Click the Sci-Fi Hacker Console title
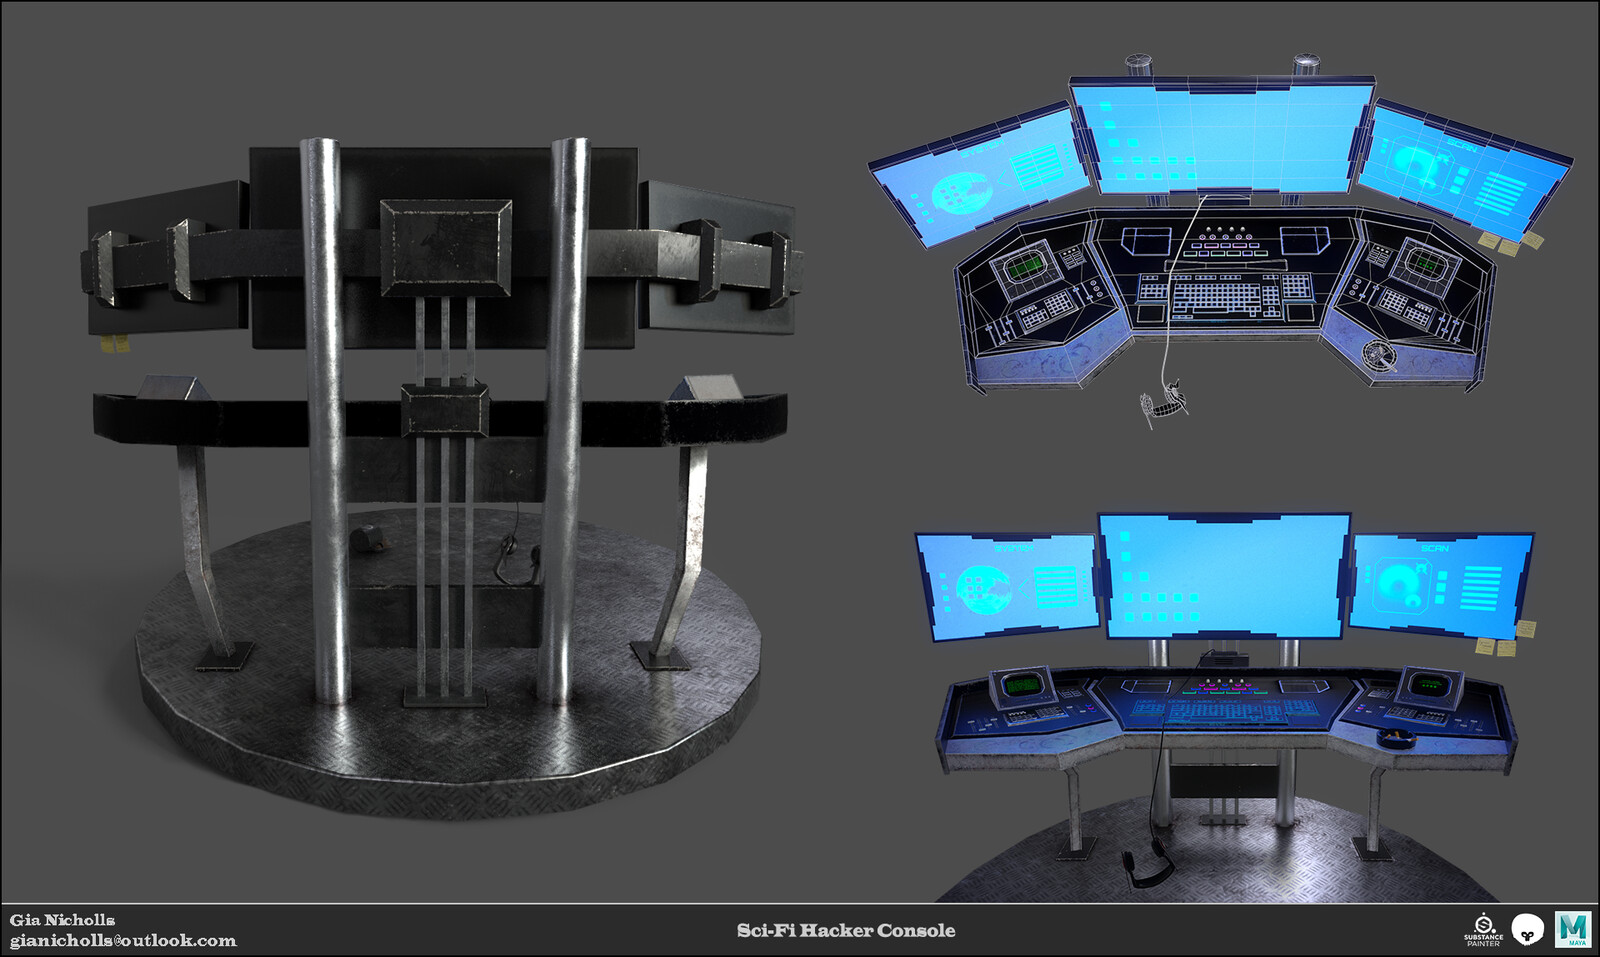Screen dimensions: 1600x957 846,928
